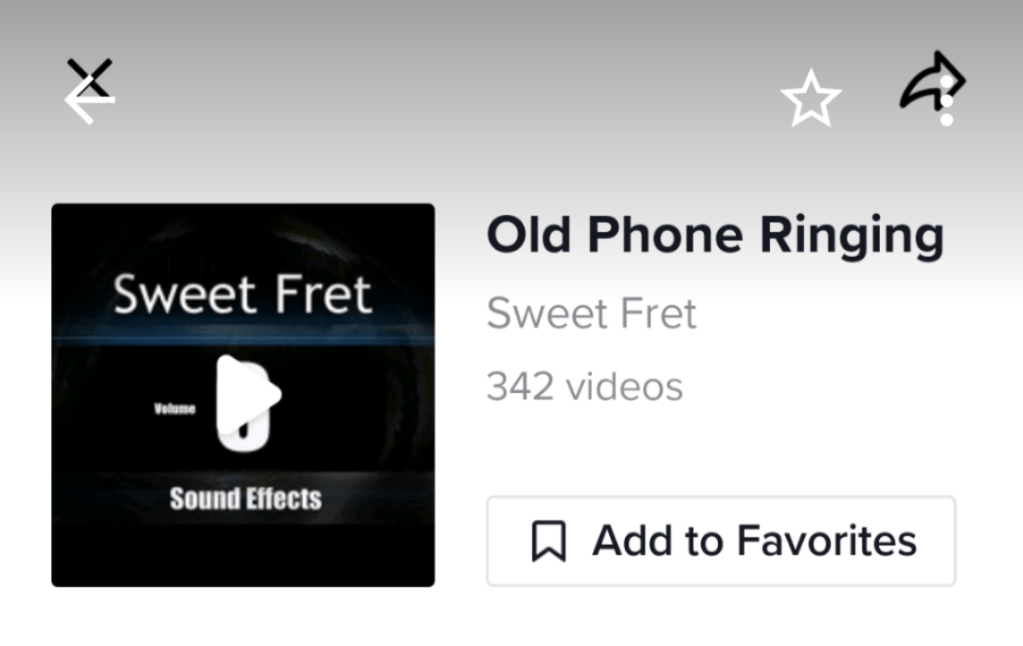Play the Old Phone Ringing sound preview
1023x646 pixels.
[x=247, y=396]
